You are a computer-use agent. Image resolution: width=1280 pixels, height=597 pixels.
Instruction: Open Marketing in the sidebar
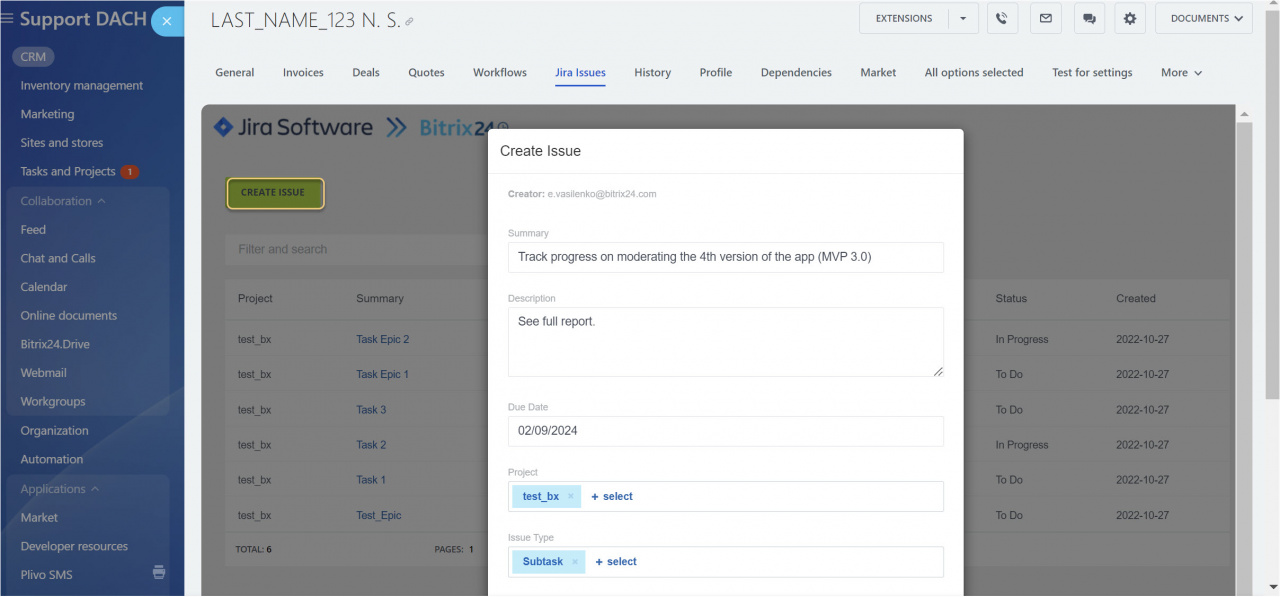[x=48, y=115]
